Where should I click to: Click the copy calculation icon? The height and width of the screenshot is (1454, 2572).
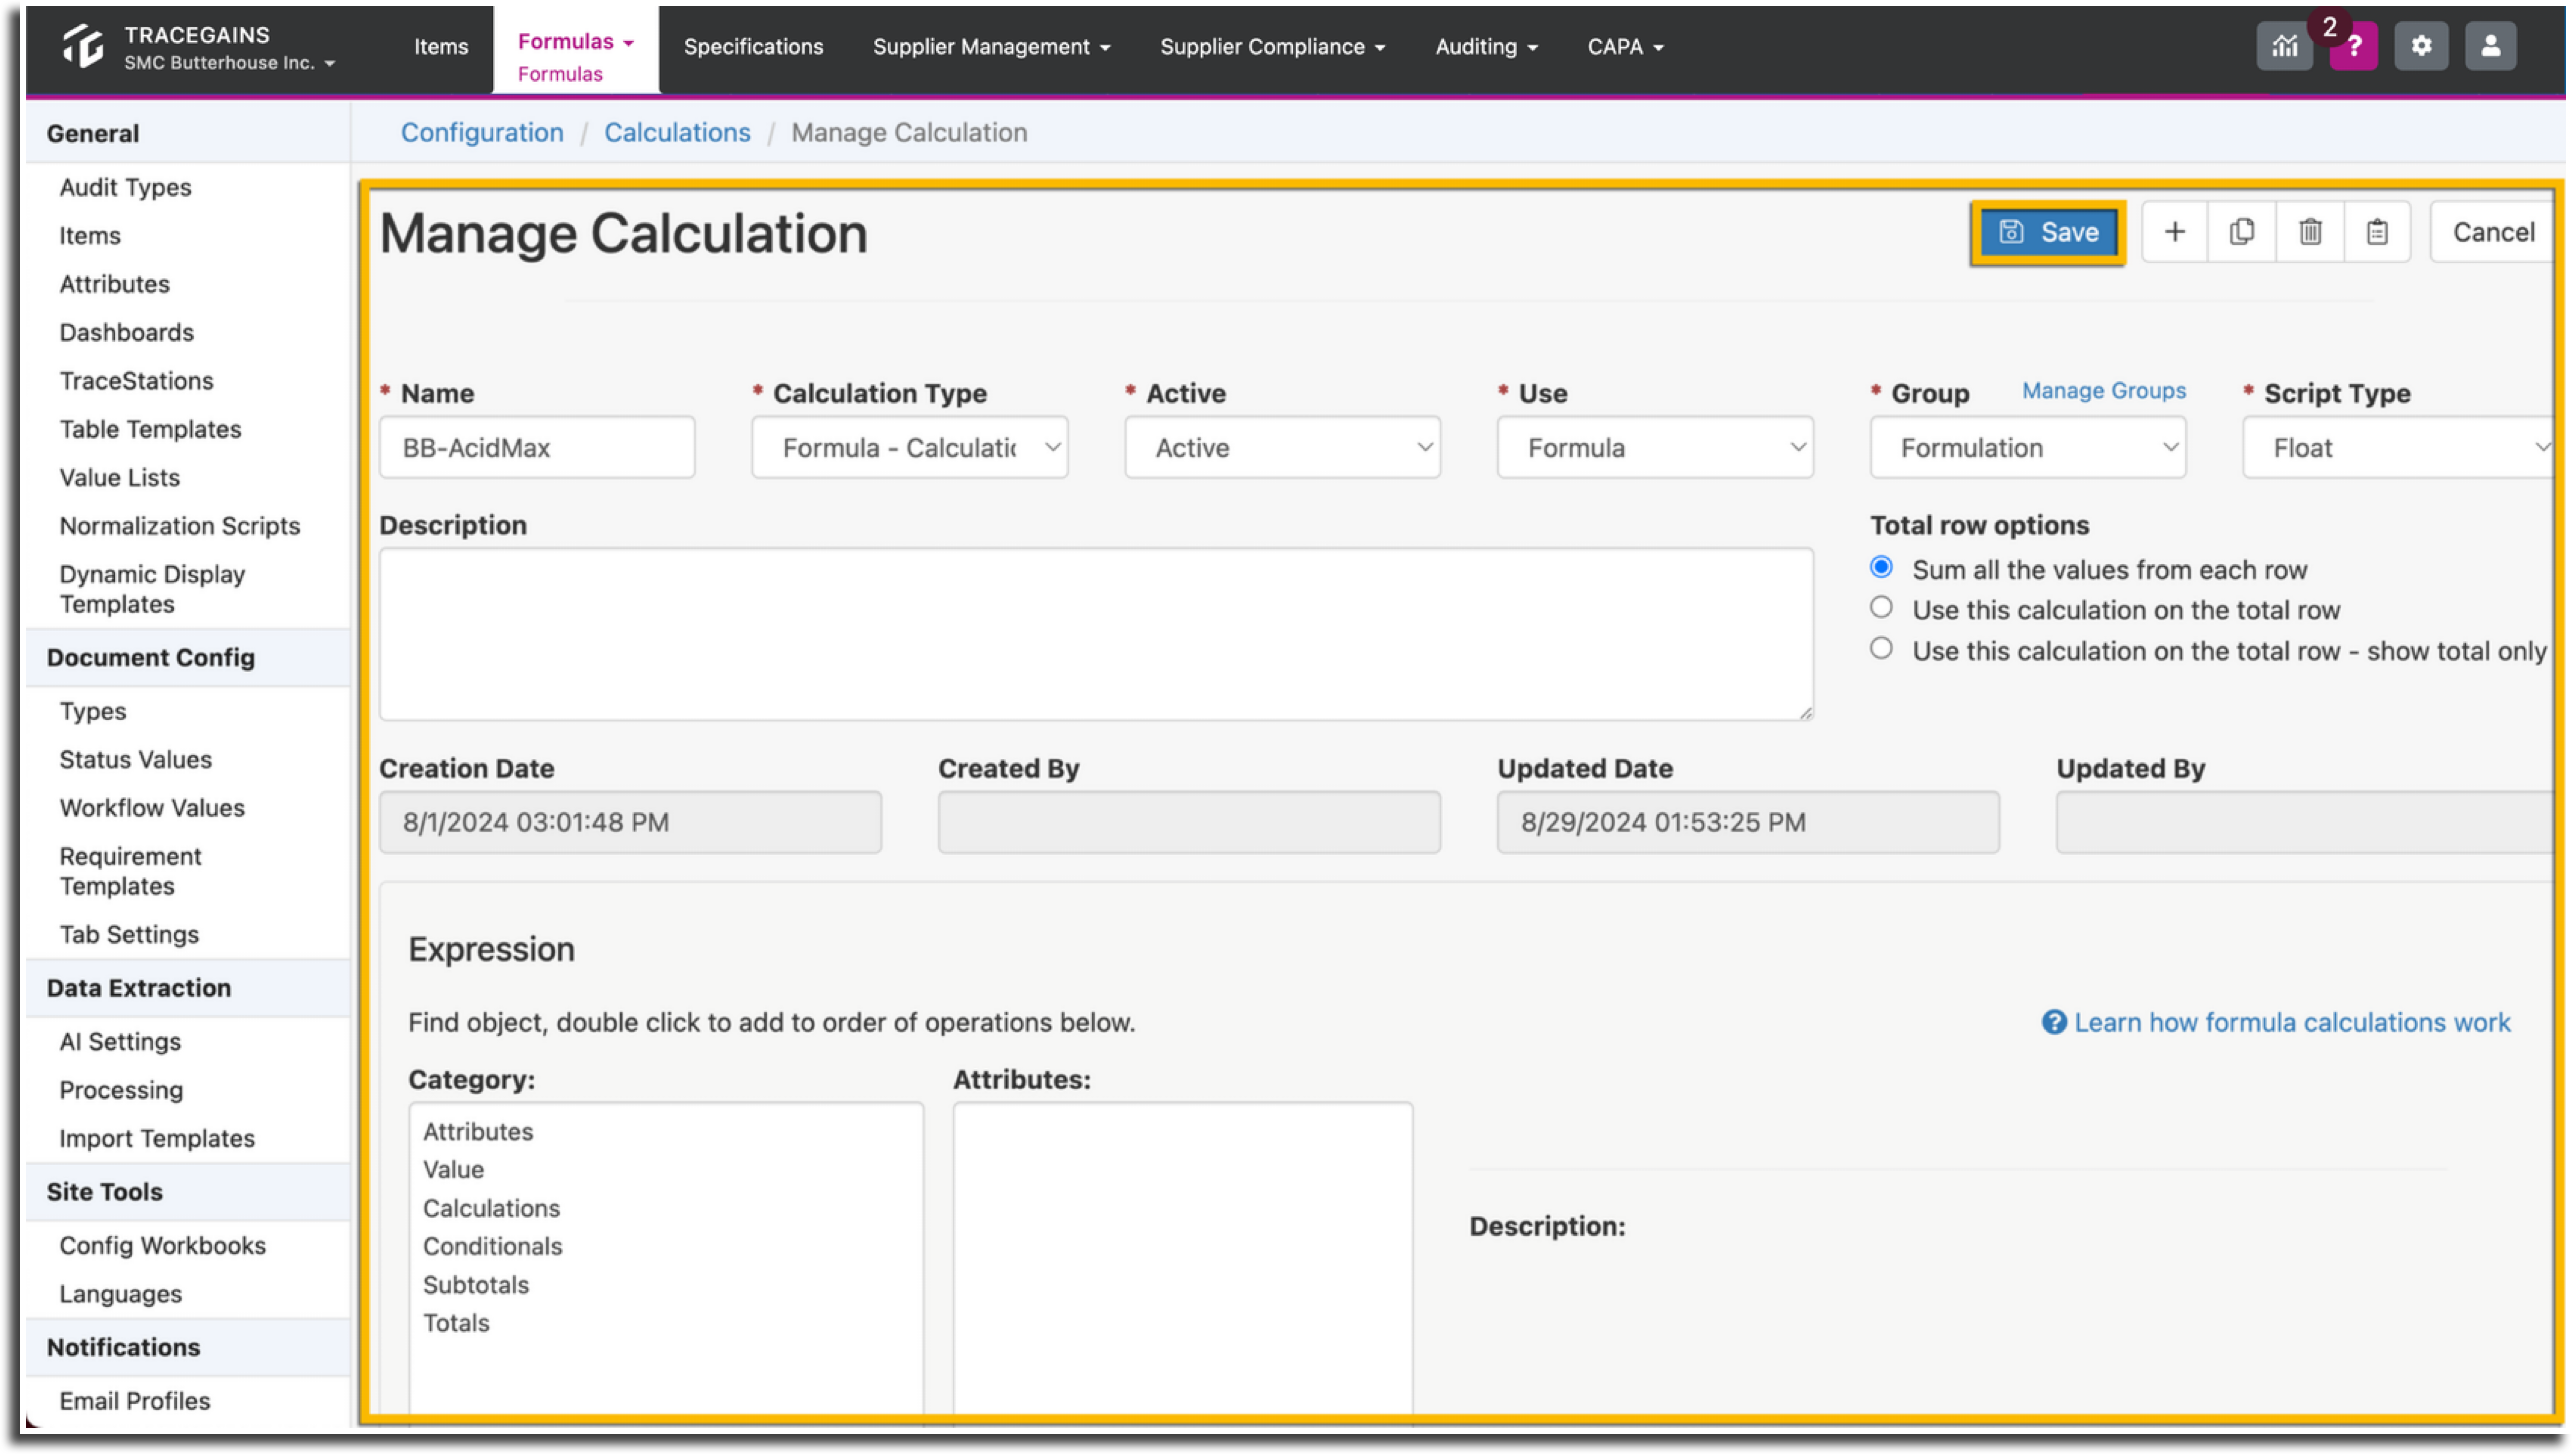[x=2241, y=232]
